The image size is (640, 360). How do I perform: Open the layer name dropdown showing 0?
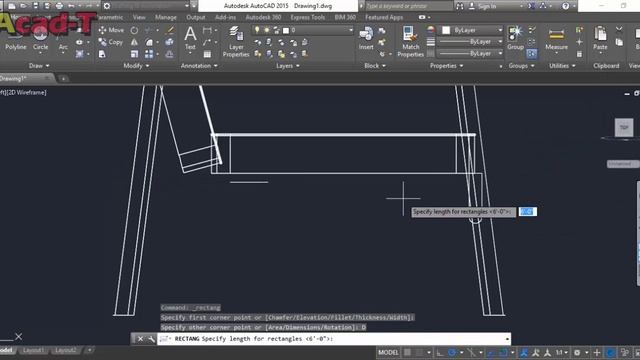click(x=302, y=30)
